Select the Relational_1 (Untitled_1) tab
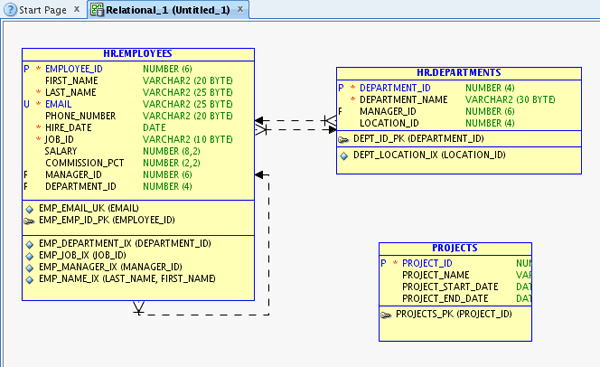This screenshot has width=600, height=367. [168, 10]
